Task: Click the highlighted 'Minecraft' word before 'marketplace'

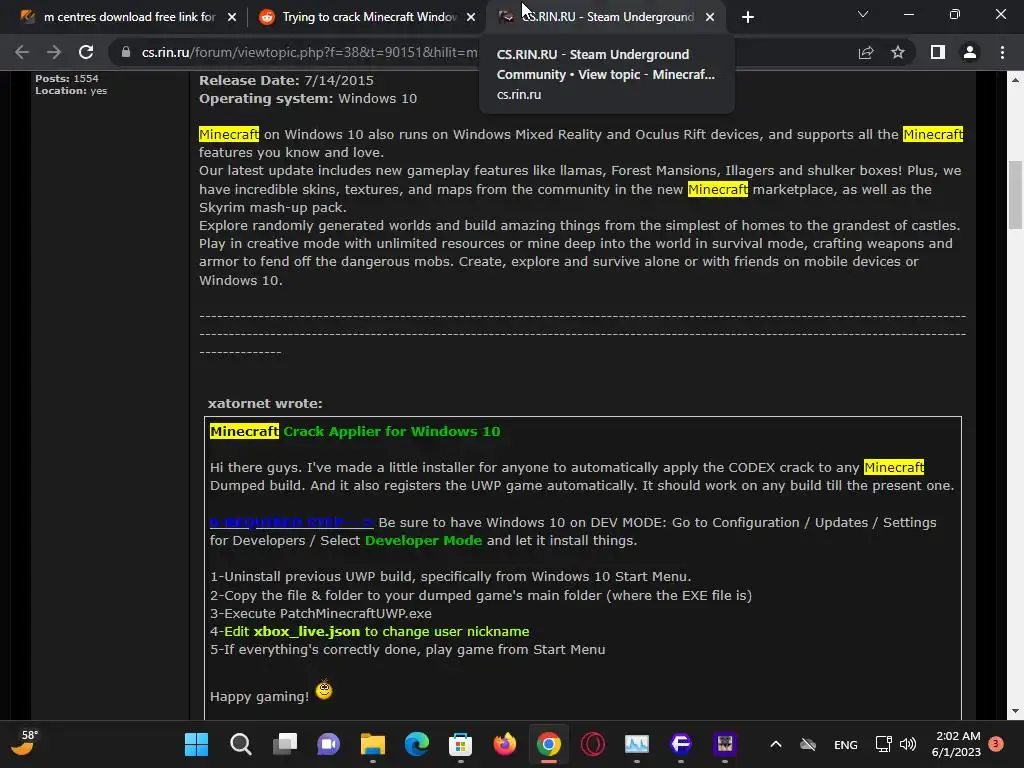Action: coord(718,189)
